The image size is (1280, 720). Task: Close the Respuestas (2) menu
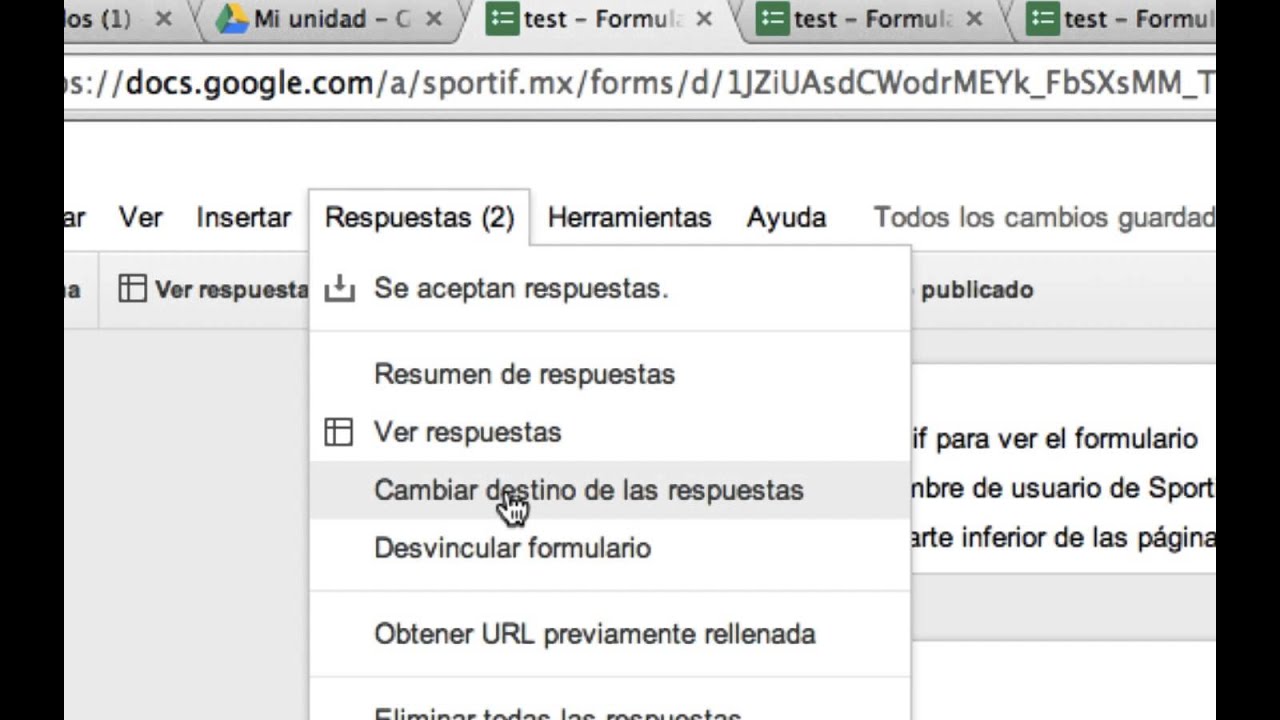click(x=419, y=217)
